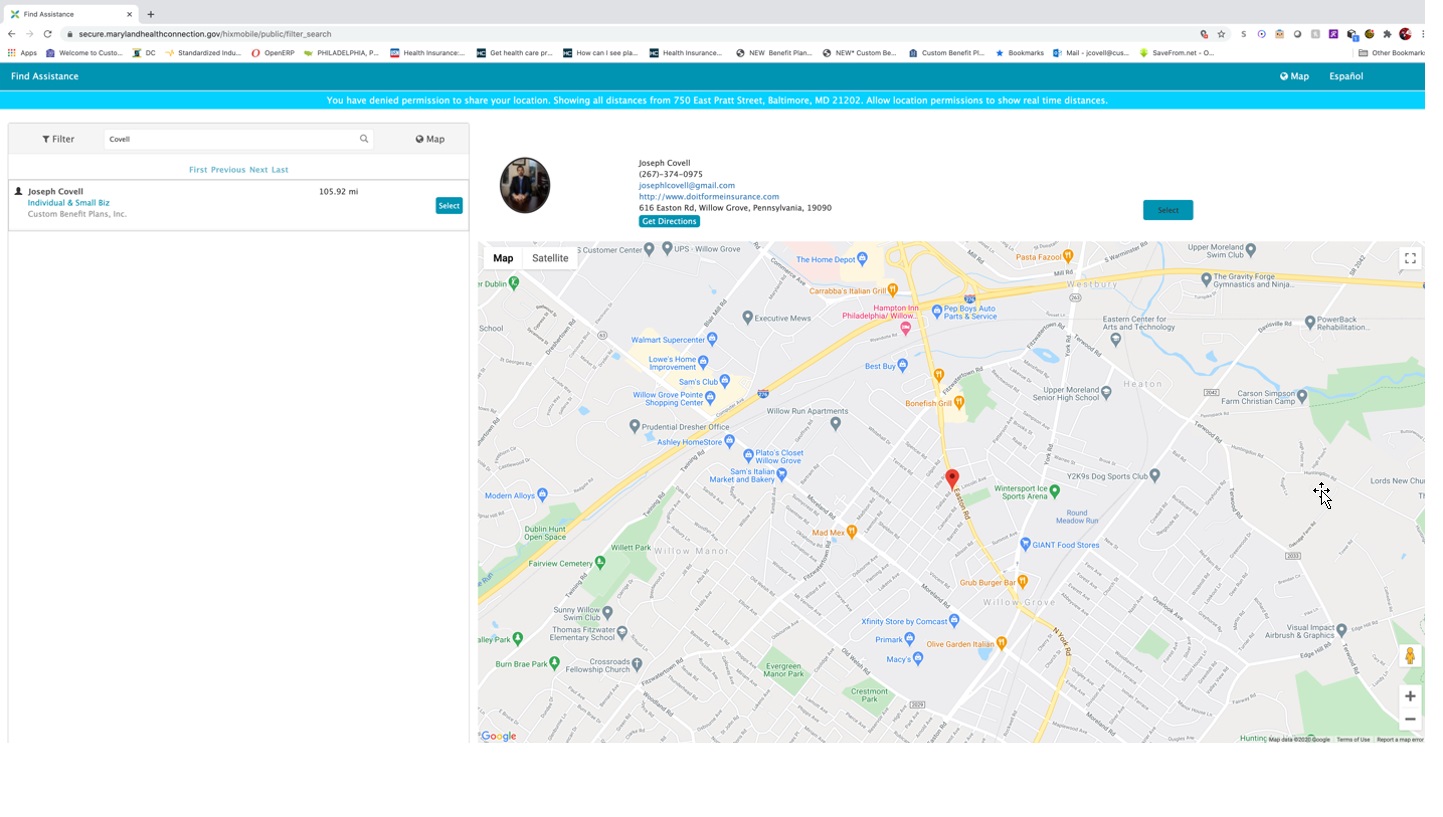Image resolution: width=1443 pixels, height=817 pixels.
Task: Click The Home Depot map marker
Action: pos(862,259)
